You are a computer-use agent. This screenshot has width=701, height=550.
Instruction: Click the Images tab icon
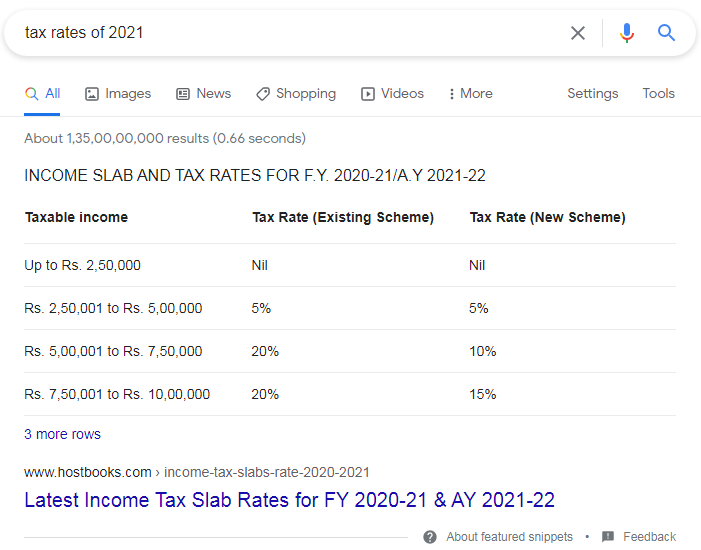(92, 94)
